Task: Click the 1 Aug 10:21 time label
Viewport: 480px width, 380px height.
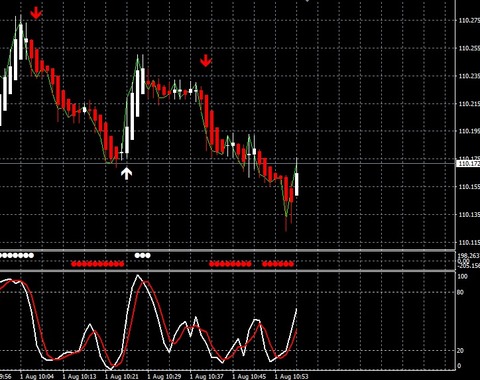Action: [122, 376]
